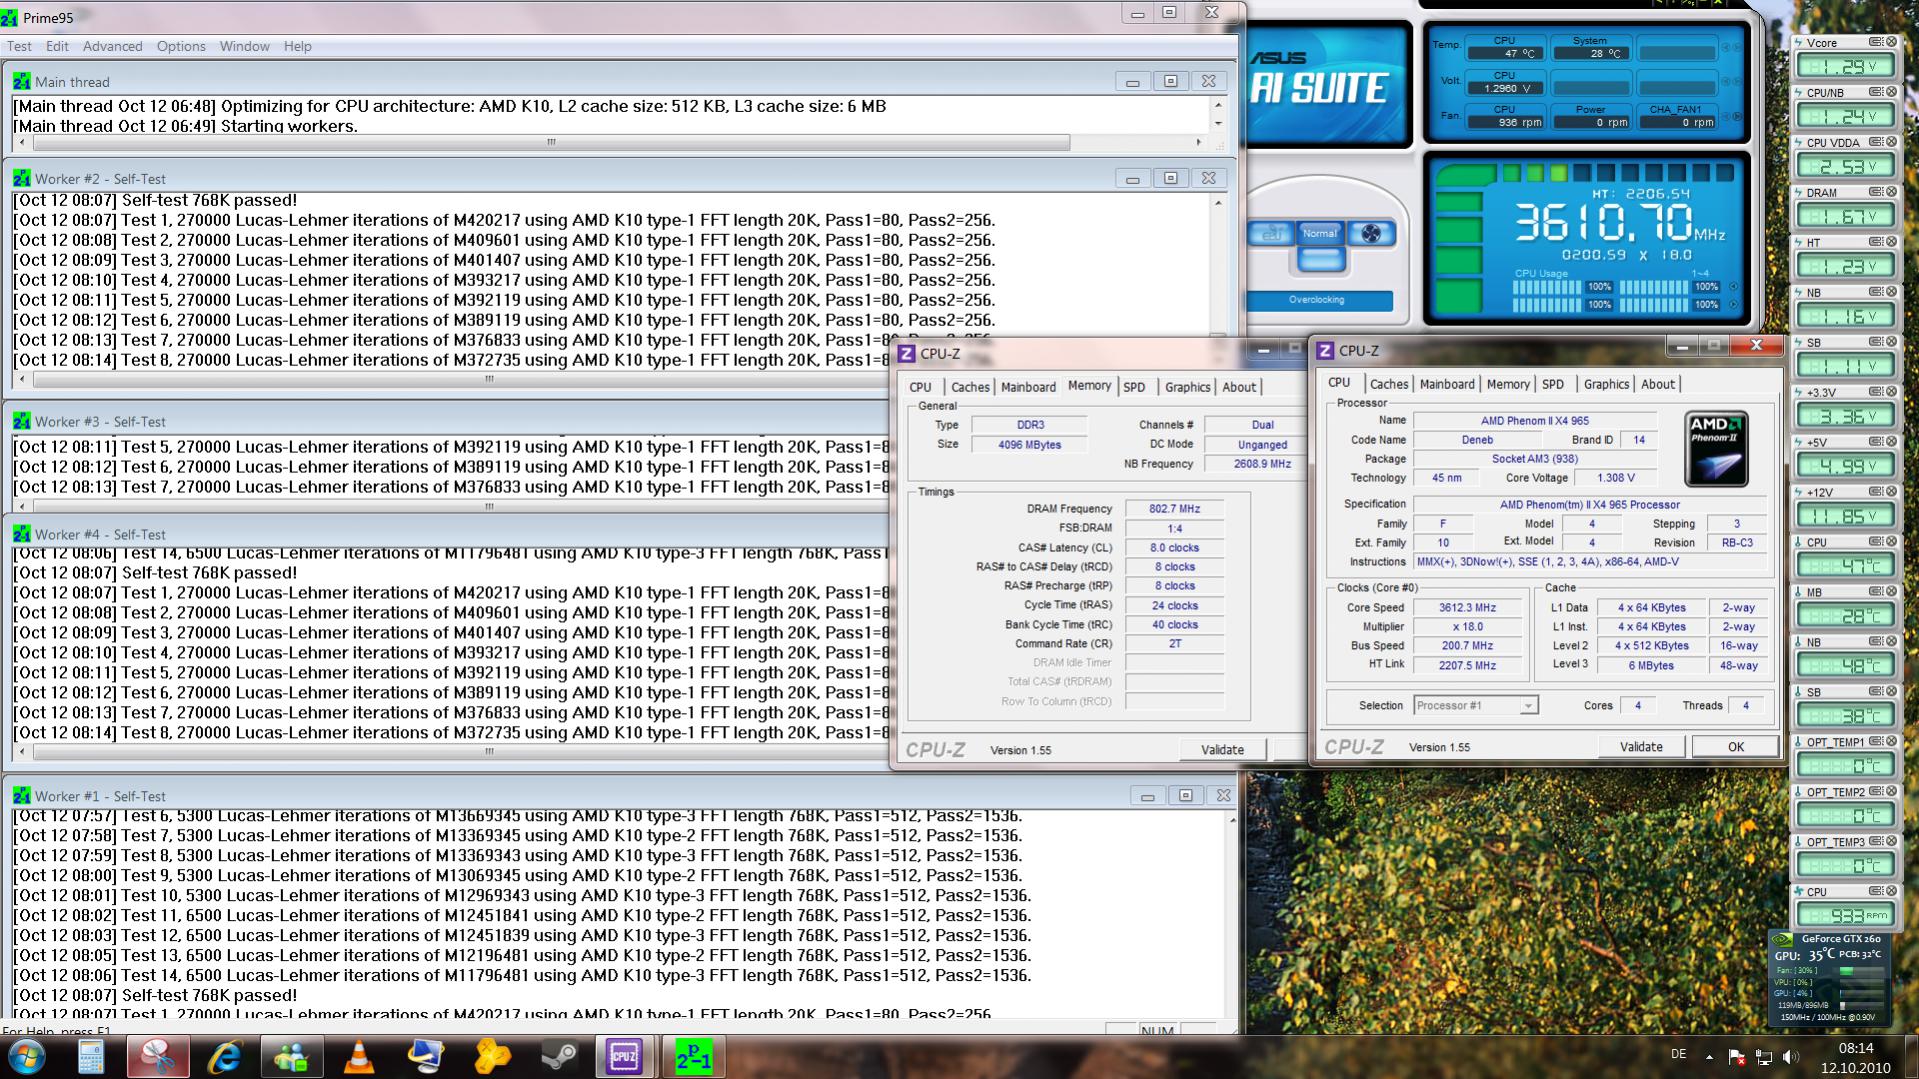Close the DRAM voltage gadget
Screen dimensions: 1919x1079
click(x=1891, y=192)
